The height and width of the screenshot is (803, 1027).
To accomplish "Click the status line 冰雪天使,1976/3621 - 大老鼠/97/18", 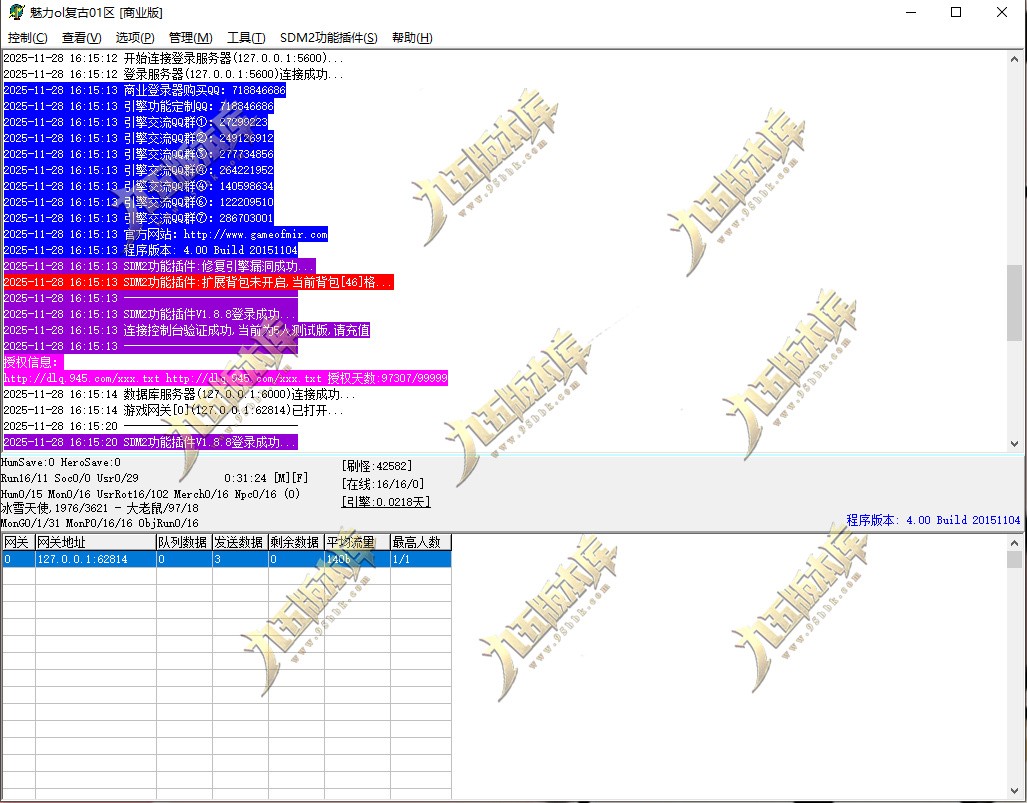I will click(x=100, y=508).
